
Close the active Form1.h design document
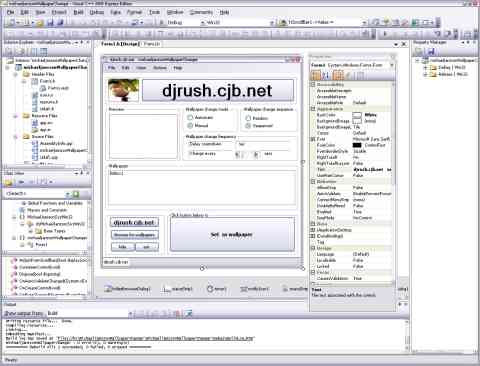pyautogui.click(x=404, y=44)
